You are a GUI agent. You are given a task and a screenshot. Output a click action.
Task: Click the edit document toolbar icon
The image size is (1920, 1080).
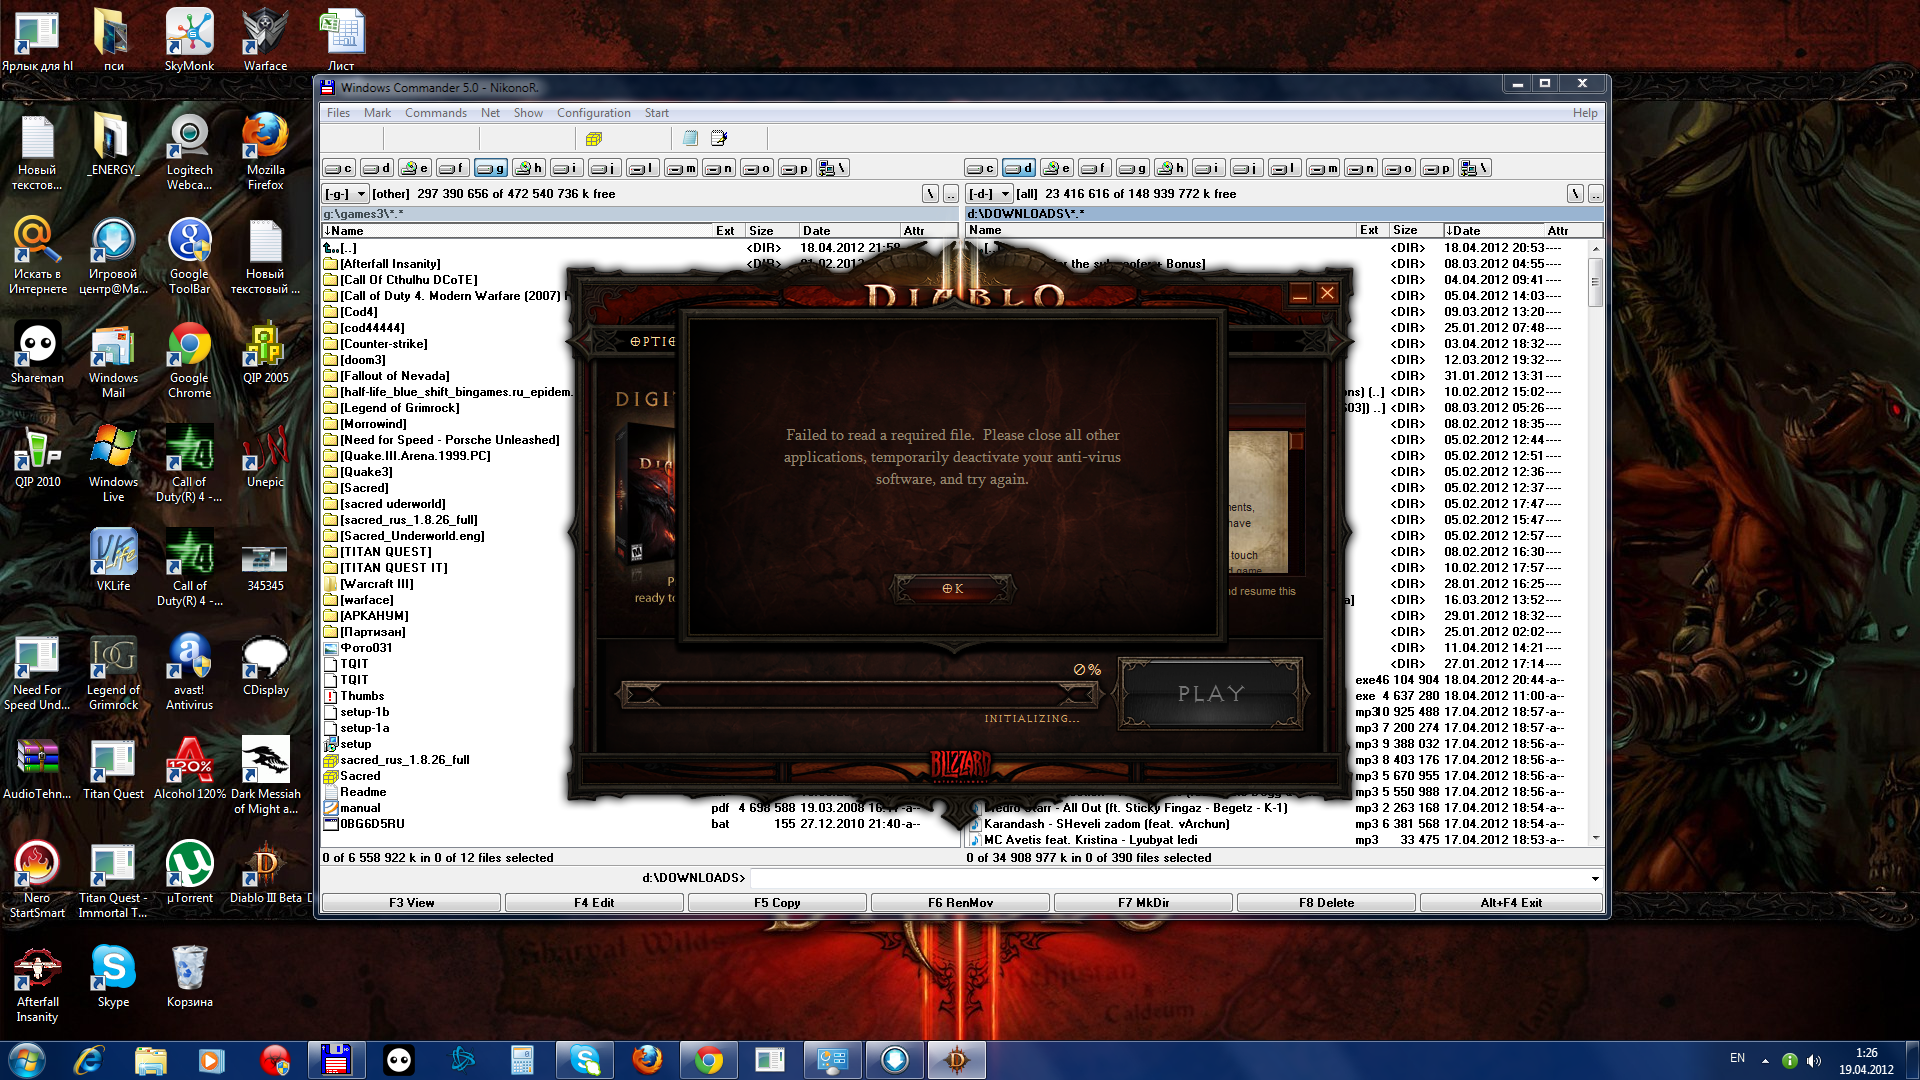(x=719, y=138)
